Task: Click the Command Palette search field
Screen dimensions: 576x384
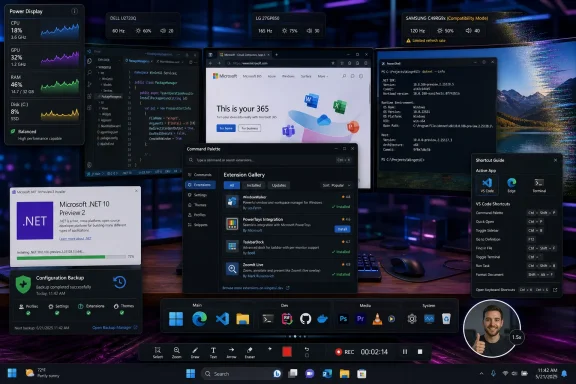Action: point(270,160)
